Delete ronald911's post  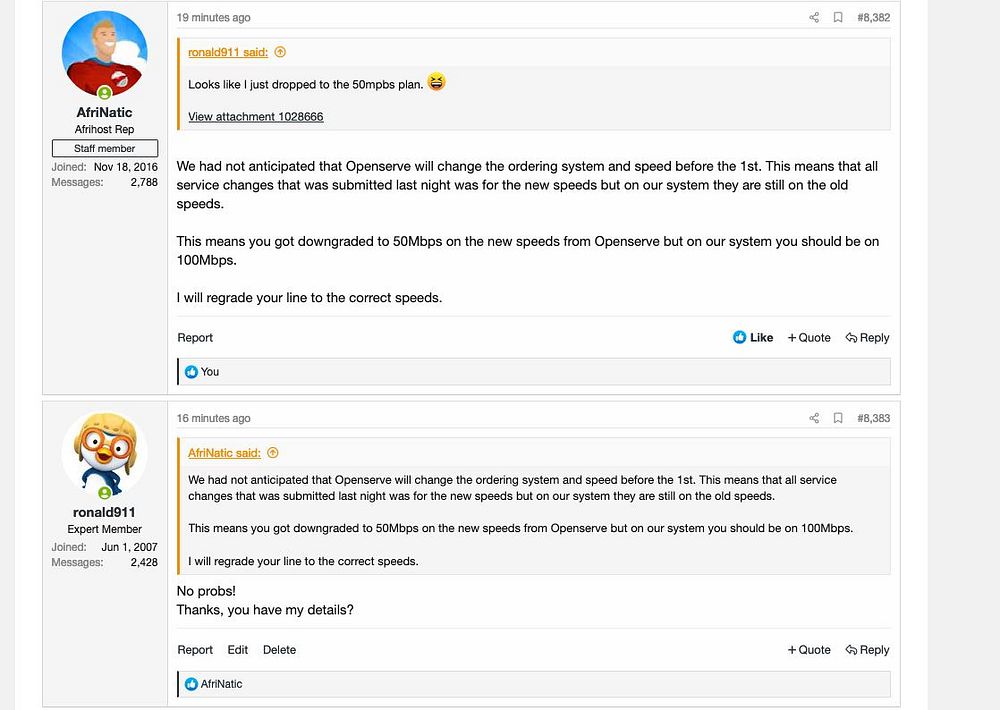point(279,649)
